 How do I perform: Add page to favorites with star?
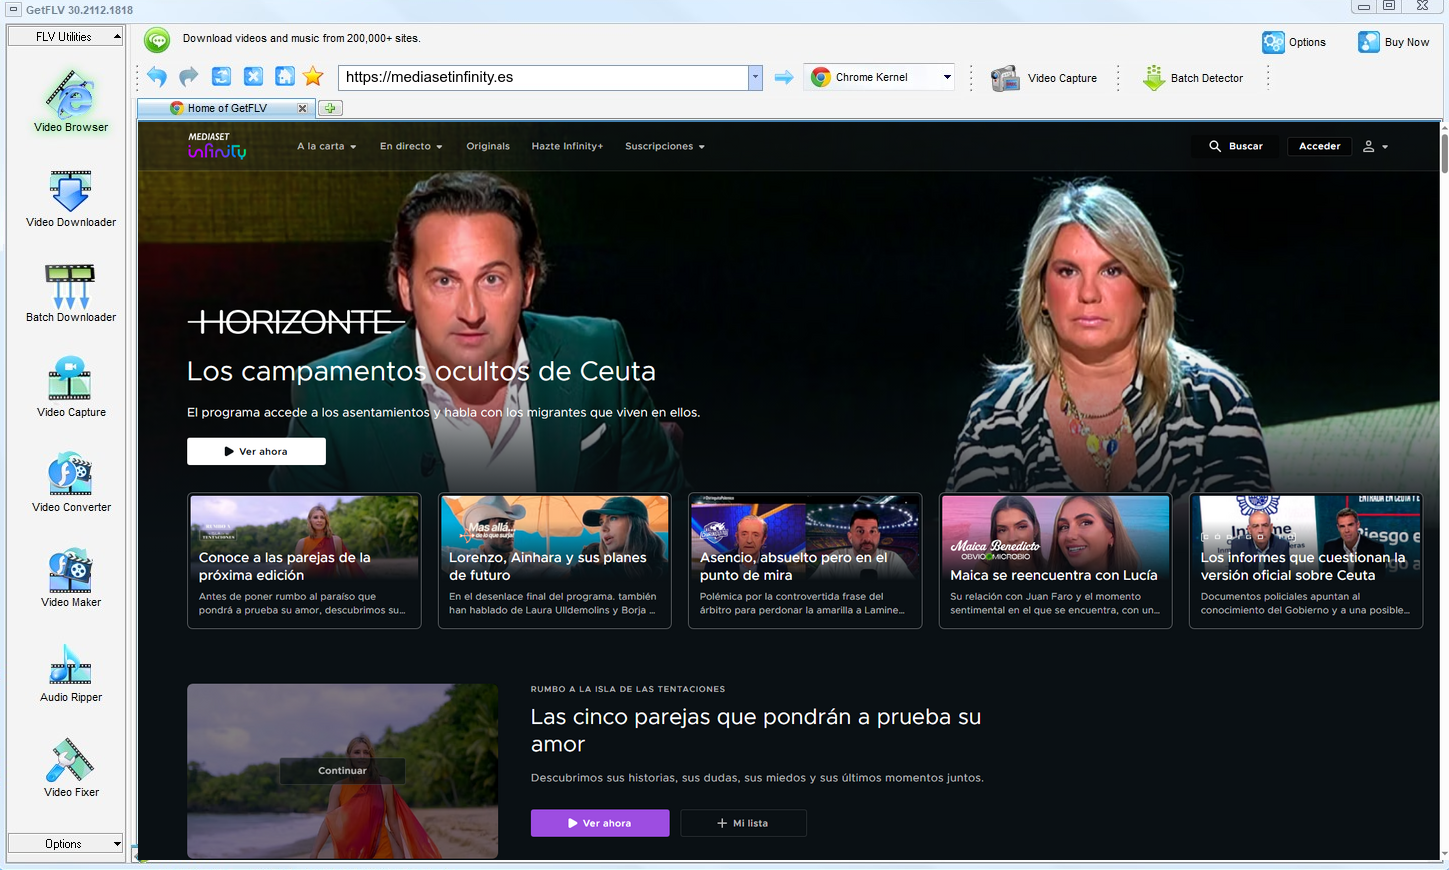click(313, 77)
